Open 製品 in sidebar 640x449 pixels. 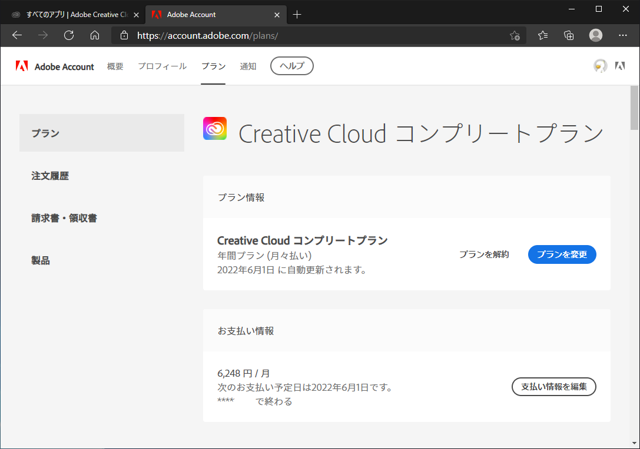[40, 260]
